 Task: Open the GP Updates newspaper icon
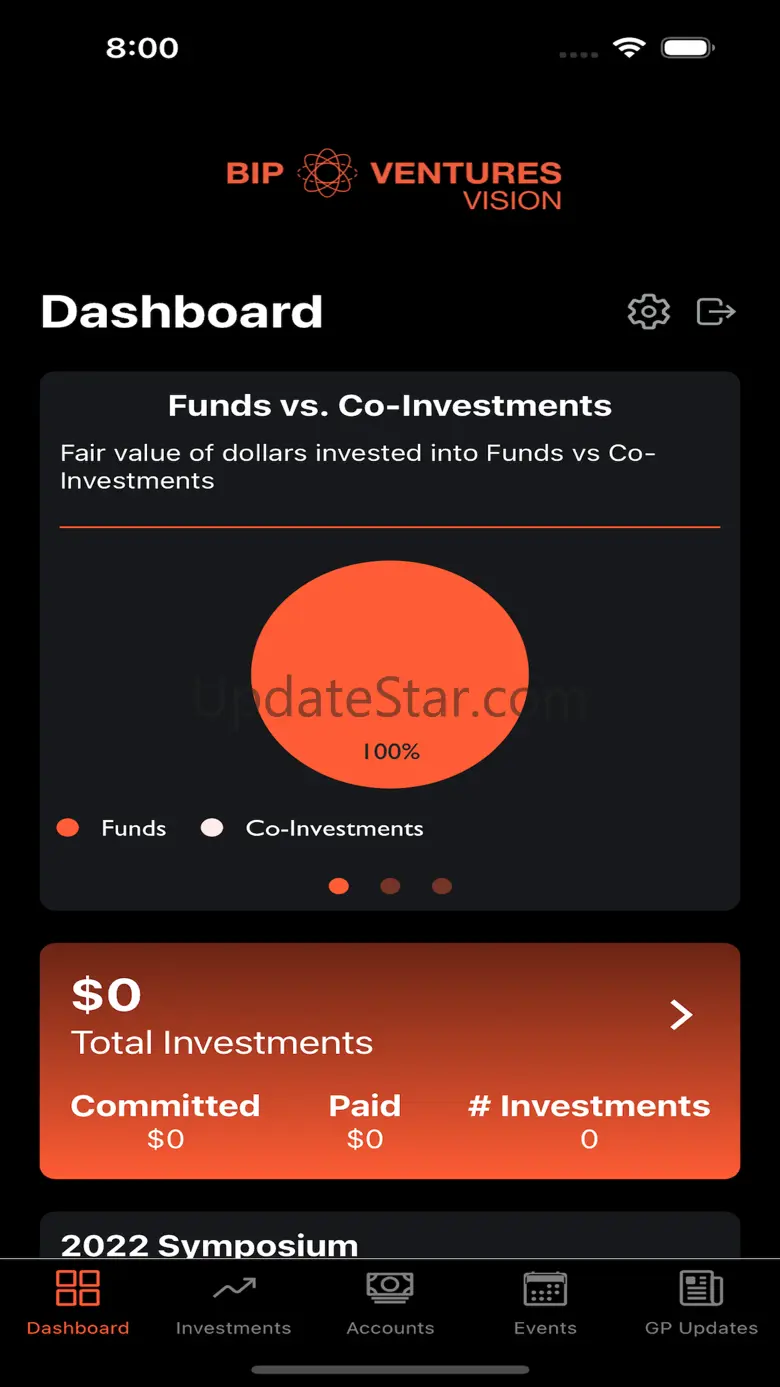[701, 1288]
